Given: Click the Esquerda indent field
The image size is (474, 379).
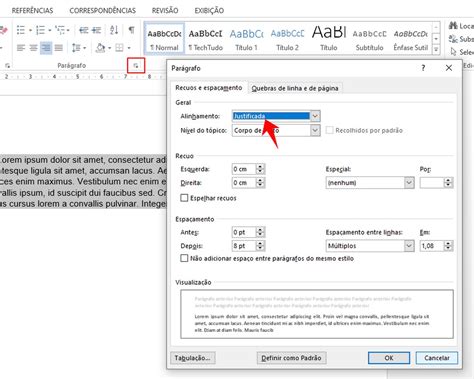Looking at the screenshot, I should [244, 169].
